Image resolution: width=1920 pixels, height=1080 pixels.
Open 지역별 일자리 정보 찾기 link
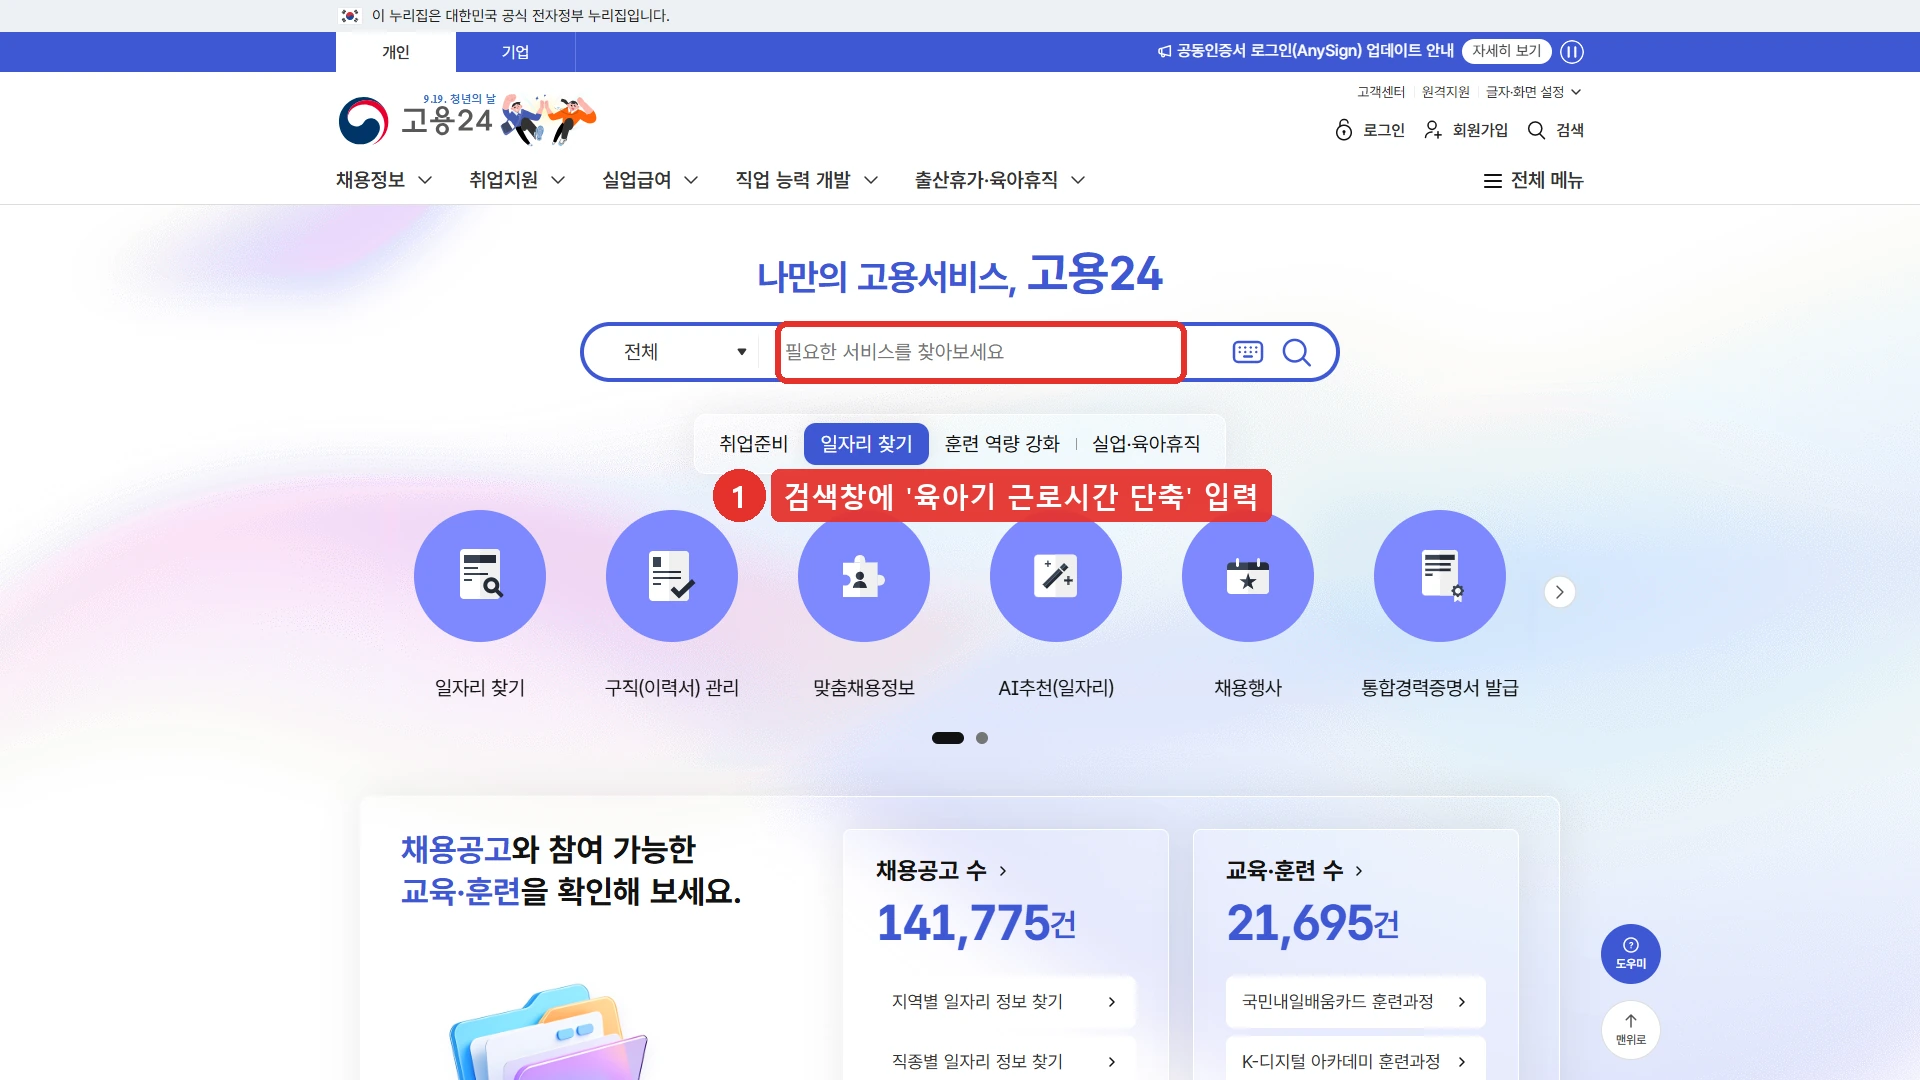[1004, 1002]
